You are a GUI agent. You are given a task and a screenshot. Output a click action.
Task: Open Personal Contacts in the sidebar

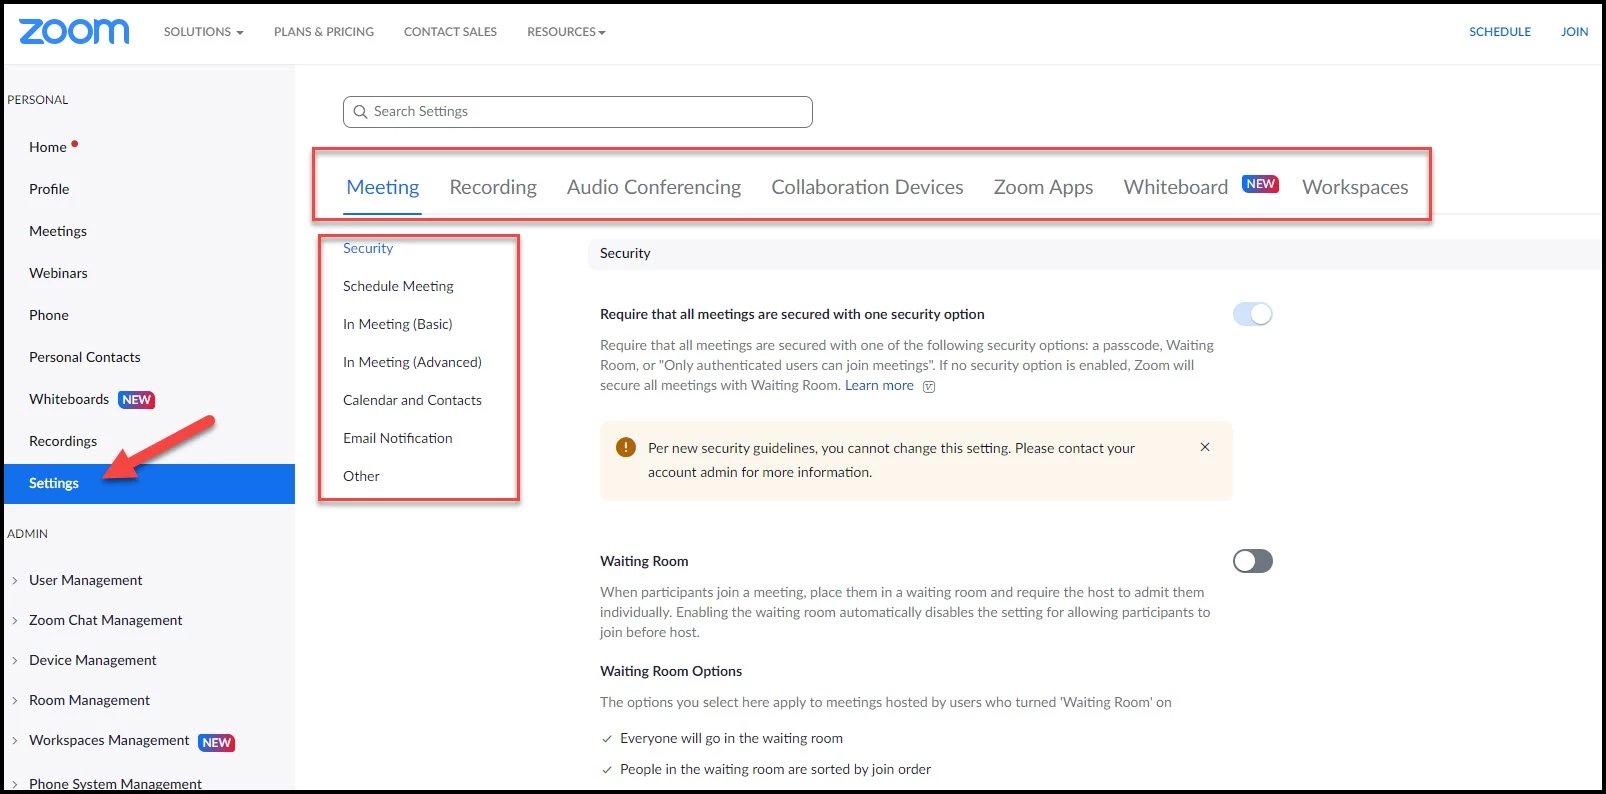85,357
